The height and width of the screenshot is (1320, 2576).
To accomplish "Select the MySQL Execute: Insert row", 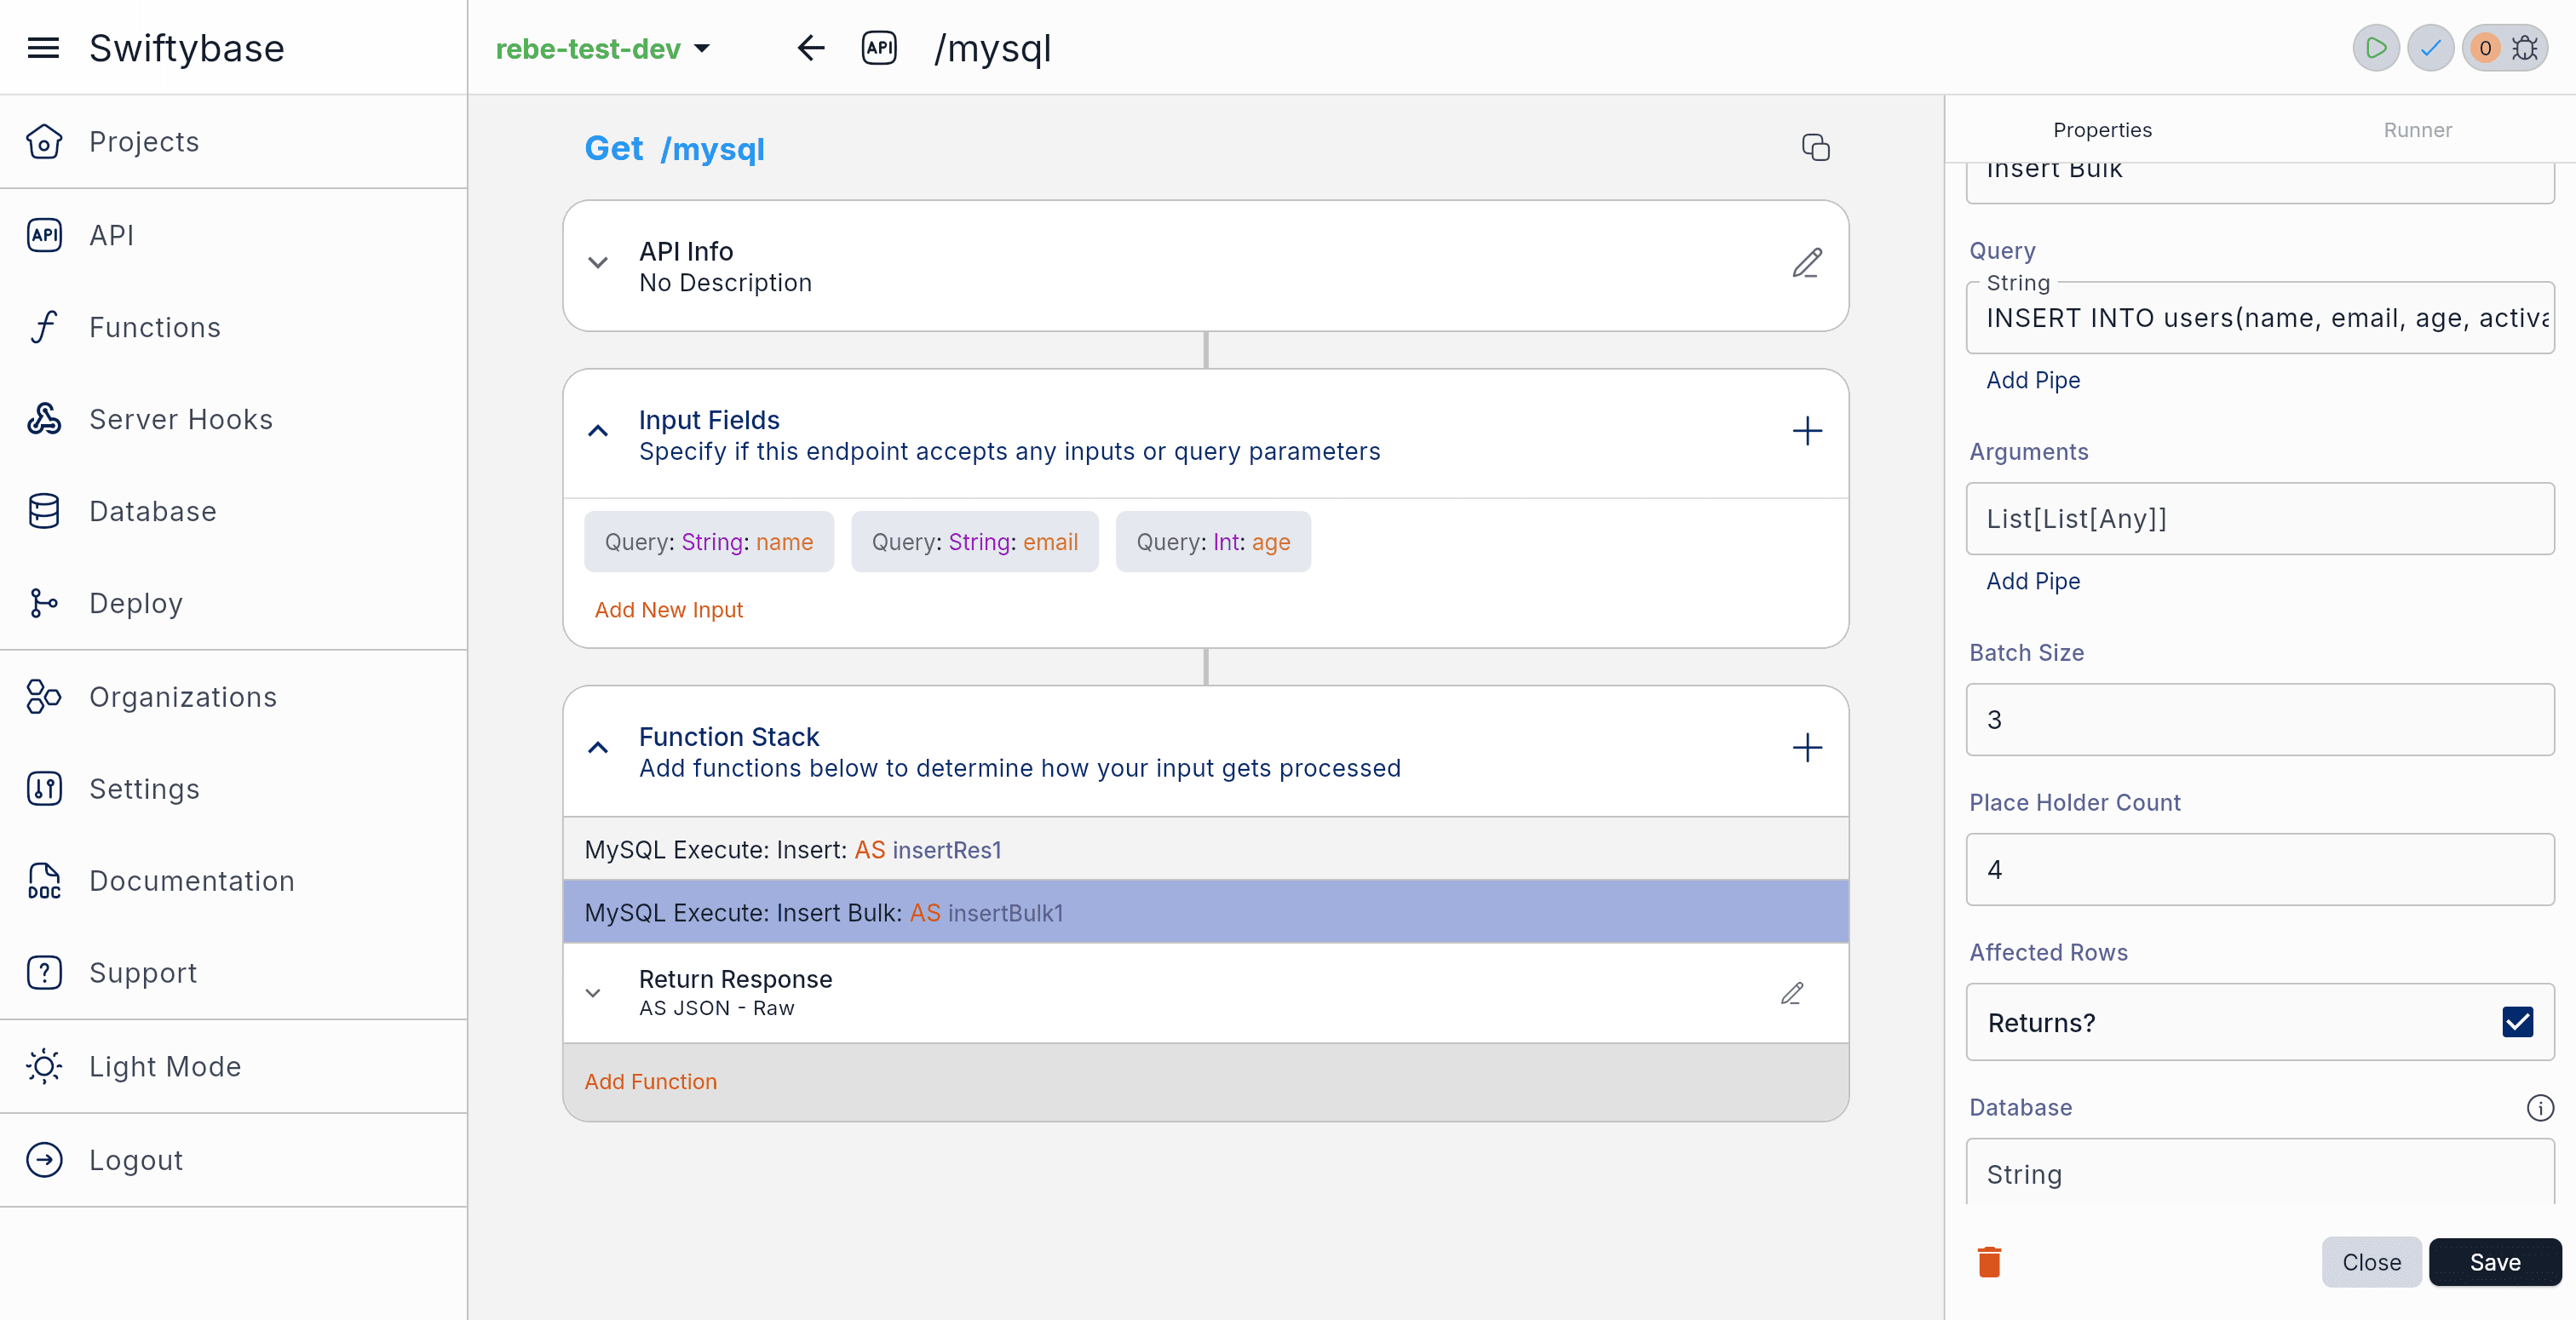I will coord(1206,849).
